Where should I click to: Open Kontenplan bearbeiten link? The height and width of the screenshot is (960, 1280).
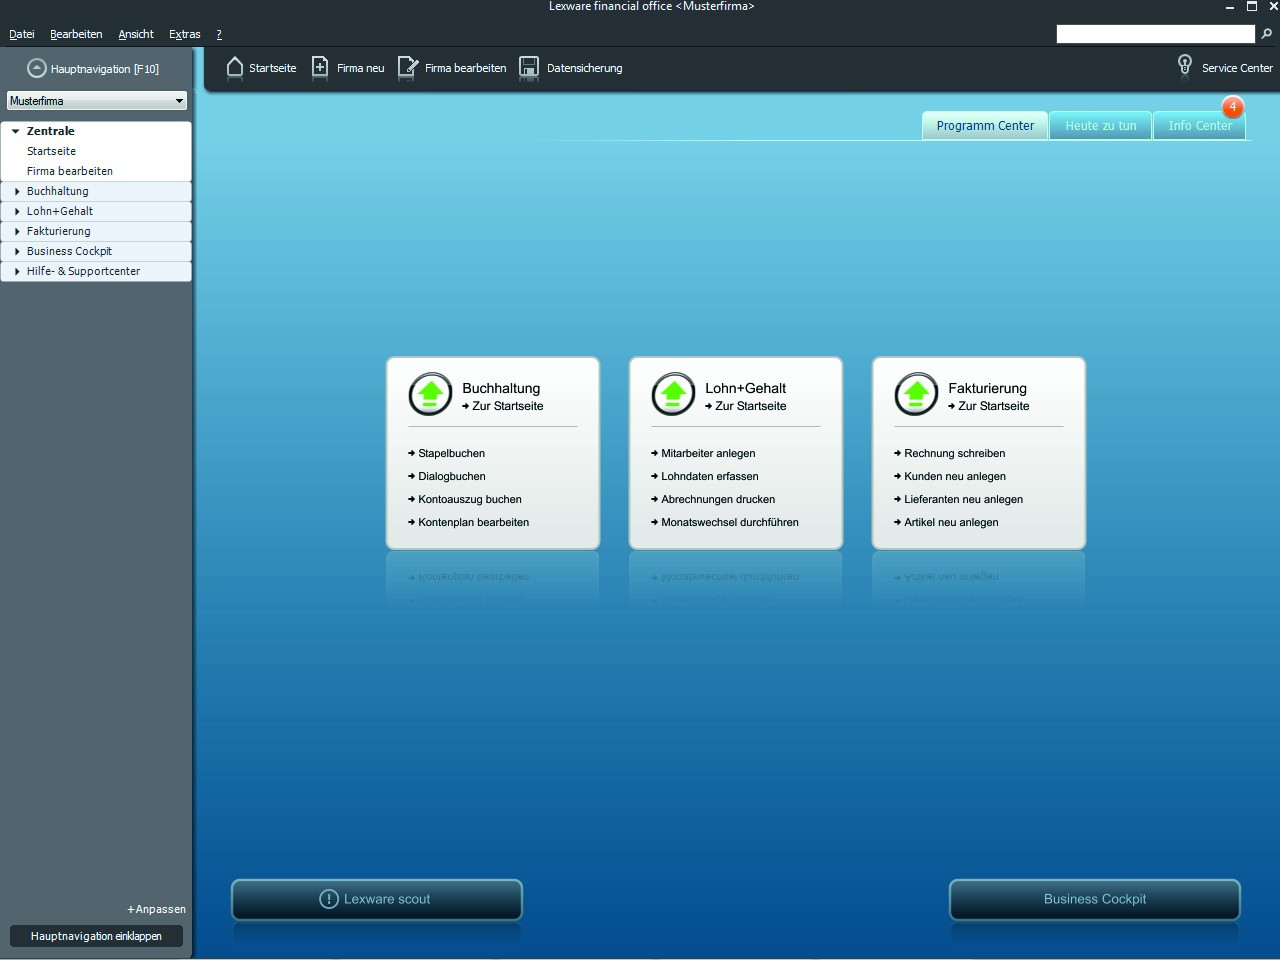[468, 522]
